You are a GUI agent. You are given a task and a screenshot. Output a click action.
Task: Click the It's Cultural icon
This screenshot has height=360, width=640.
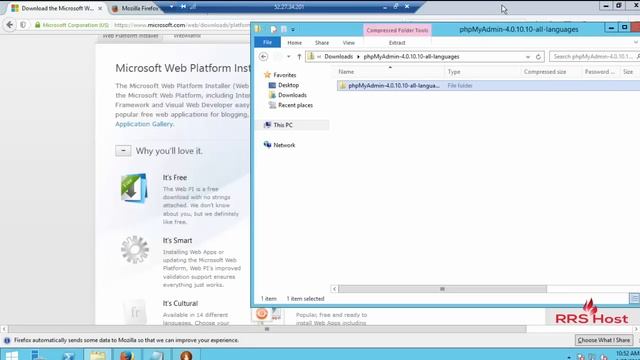click(x=135, y=312)
